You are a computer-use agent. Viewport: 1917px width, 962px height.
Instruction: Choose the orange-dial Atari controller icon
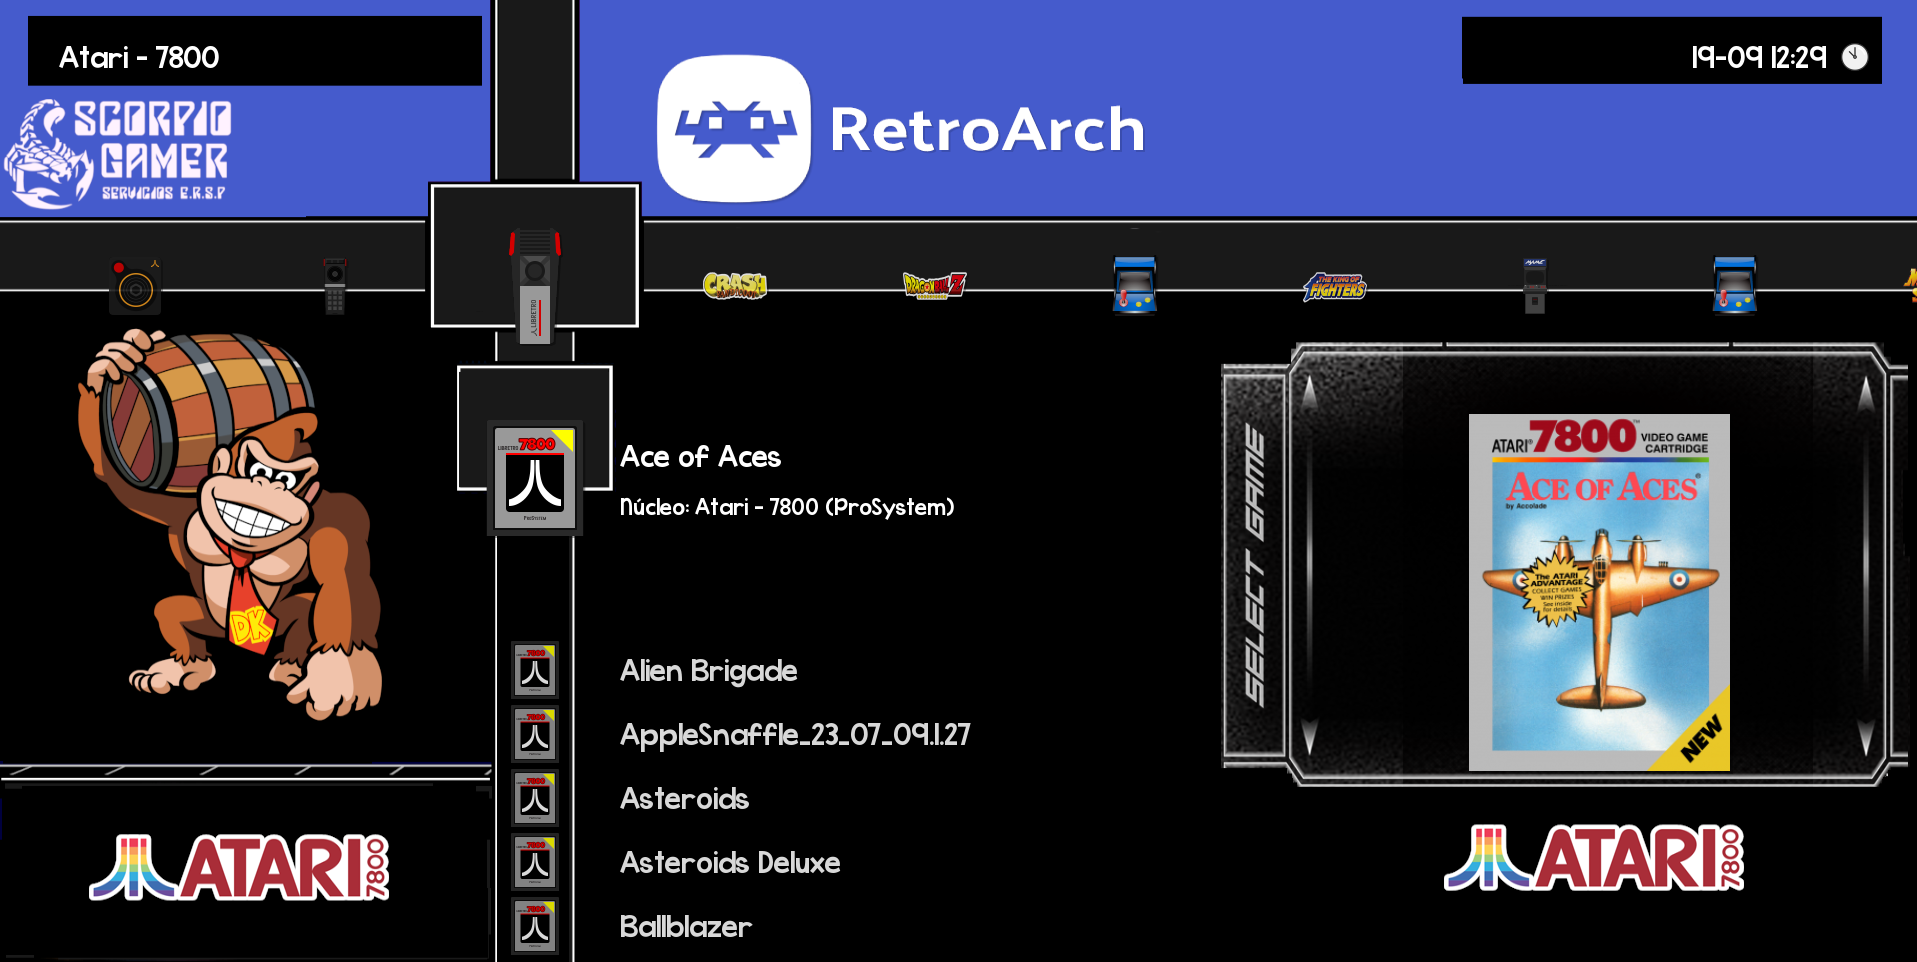[x=135, y=288]
